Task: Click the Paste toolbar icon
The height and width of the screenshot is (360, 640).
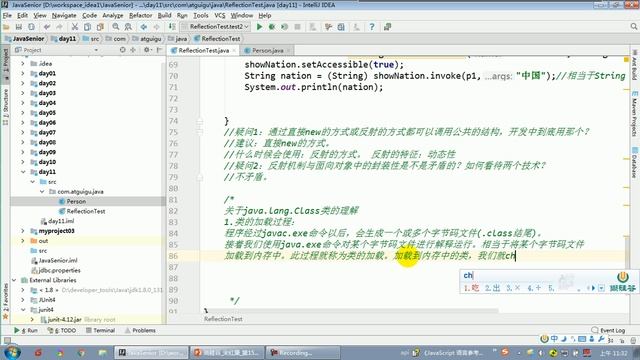Action: click(x=100, y=27)
